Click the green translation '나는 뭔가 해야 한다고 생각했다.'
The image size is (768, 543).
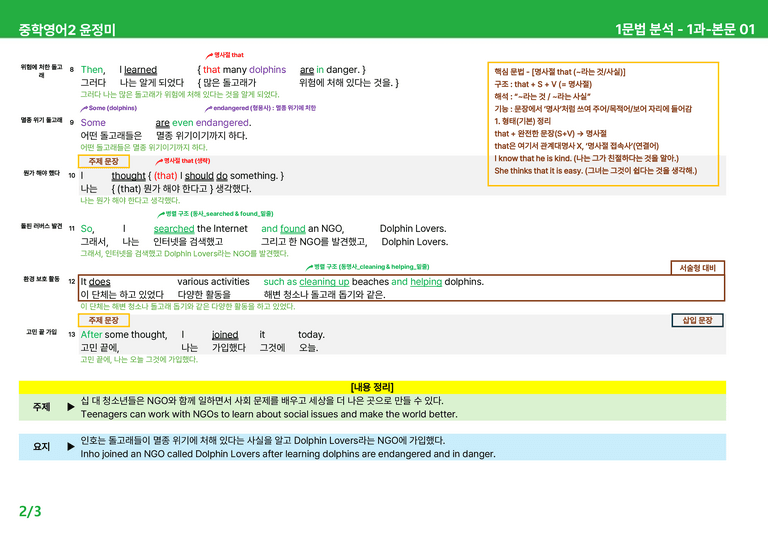[130, 200]
